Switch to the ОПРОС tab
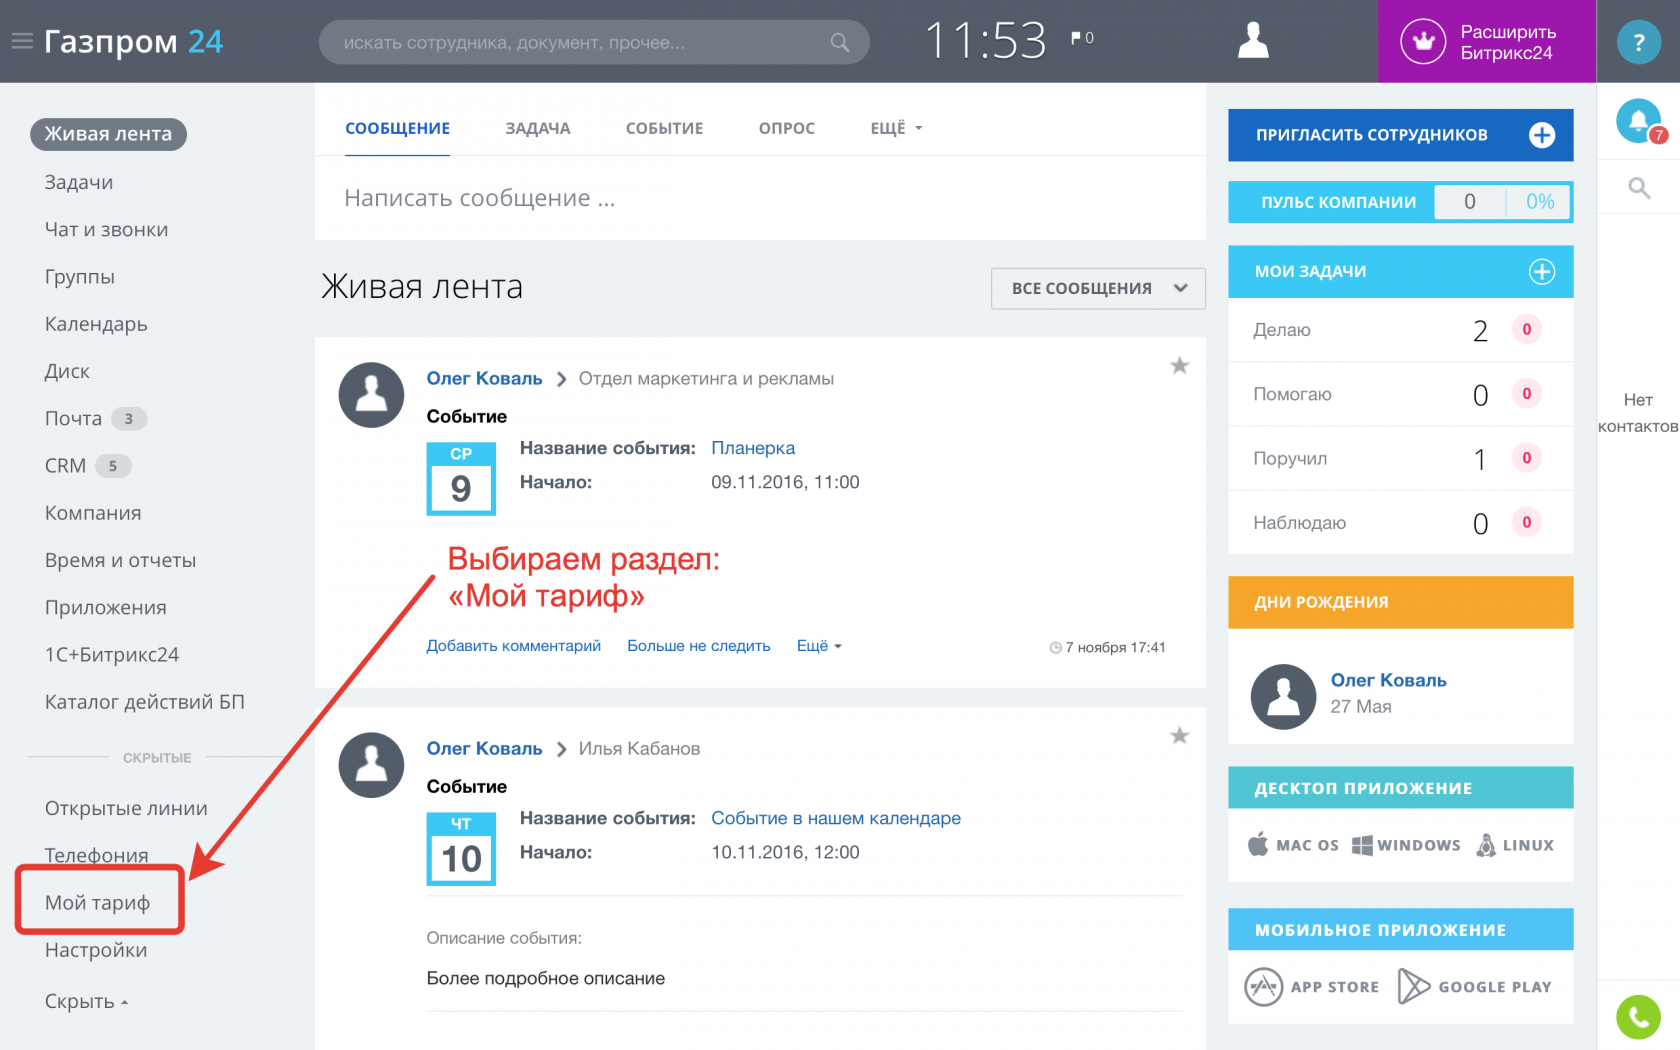Screen dimensions: 1680x1050 point(786,128)
